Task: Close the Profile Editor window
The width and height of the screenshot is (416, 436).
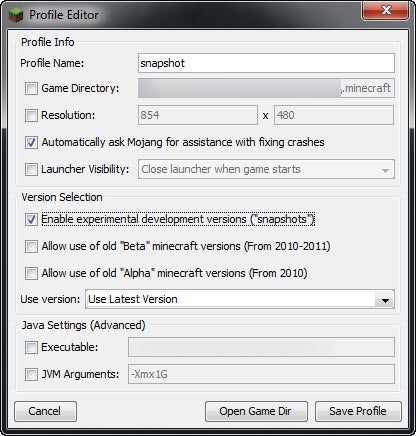Action: 386,10
